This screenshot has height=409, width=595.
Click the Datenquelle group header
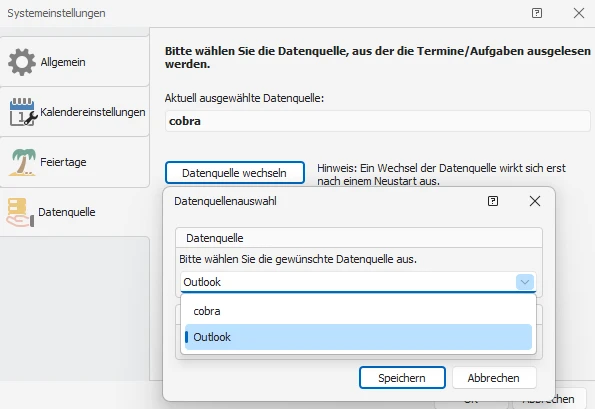coord(359,238)
